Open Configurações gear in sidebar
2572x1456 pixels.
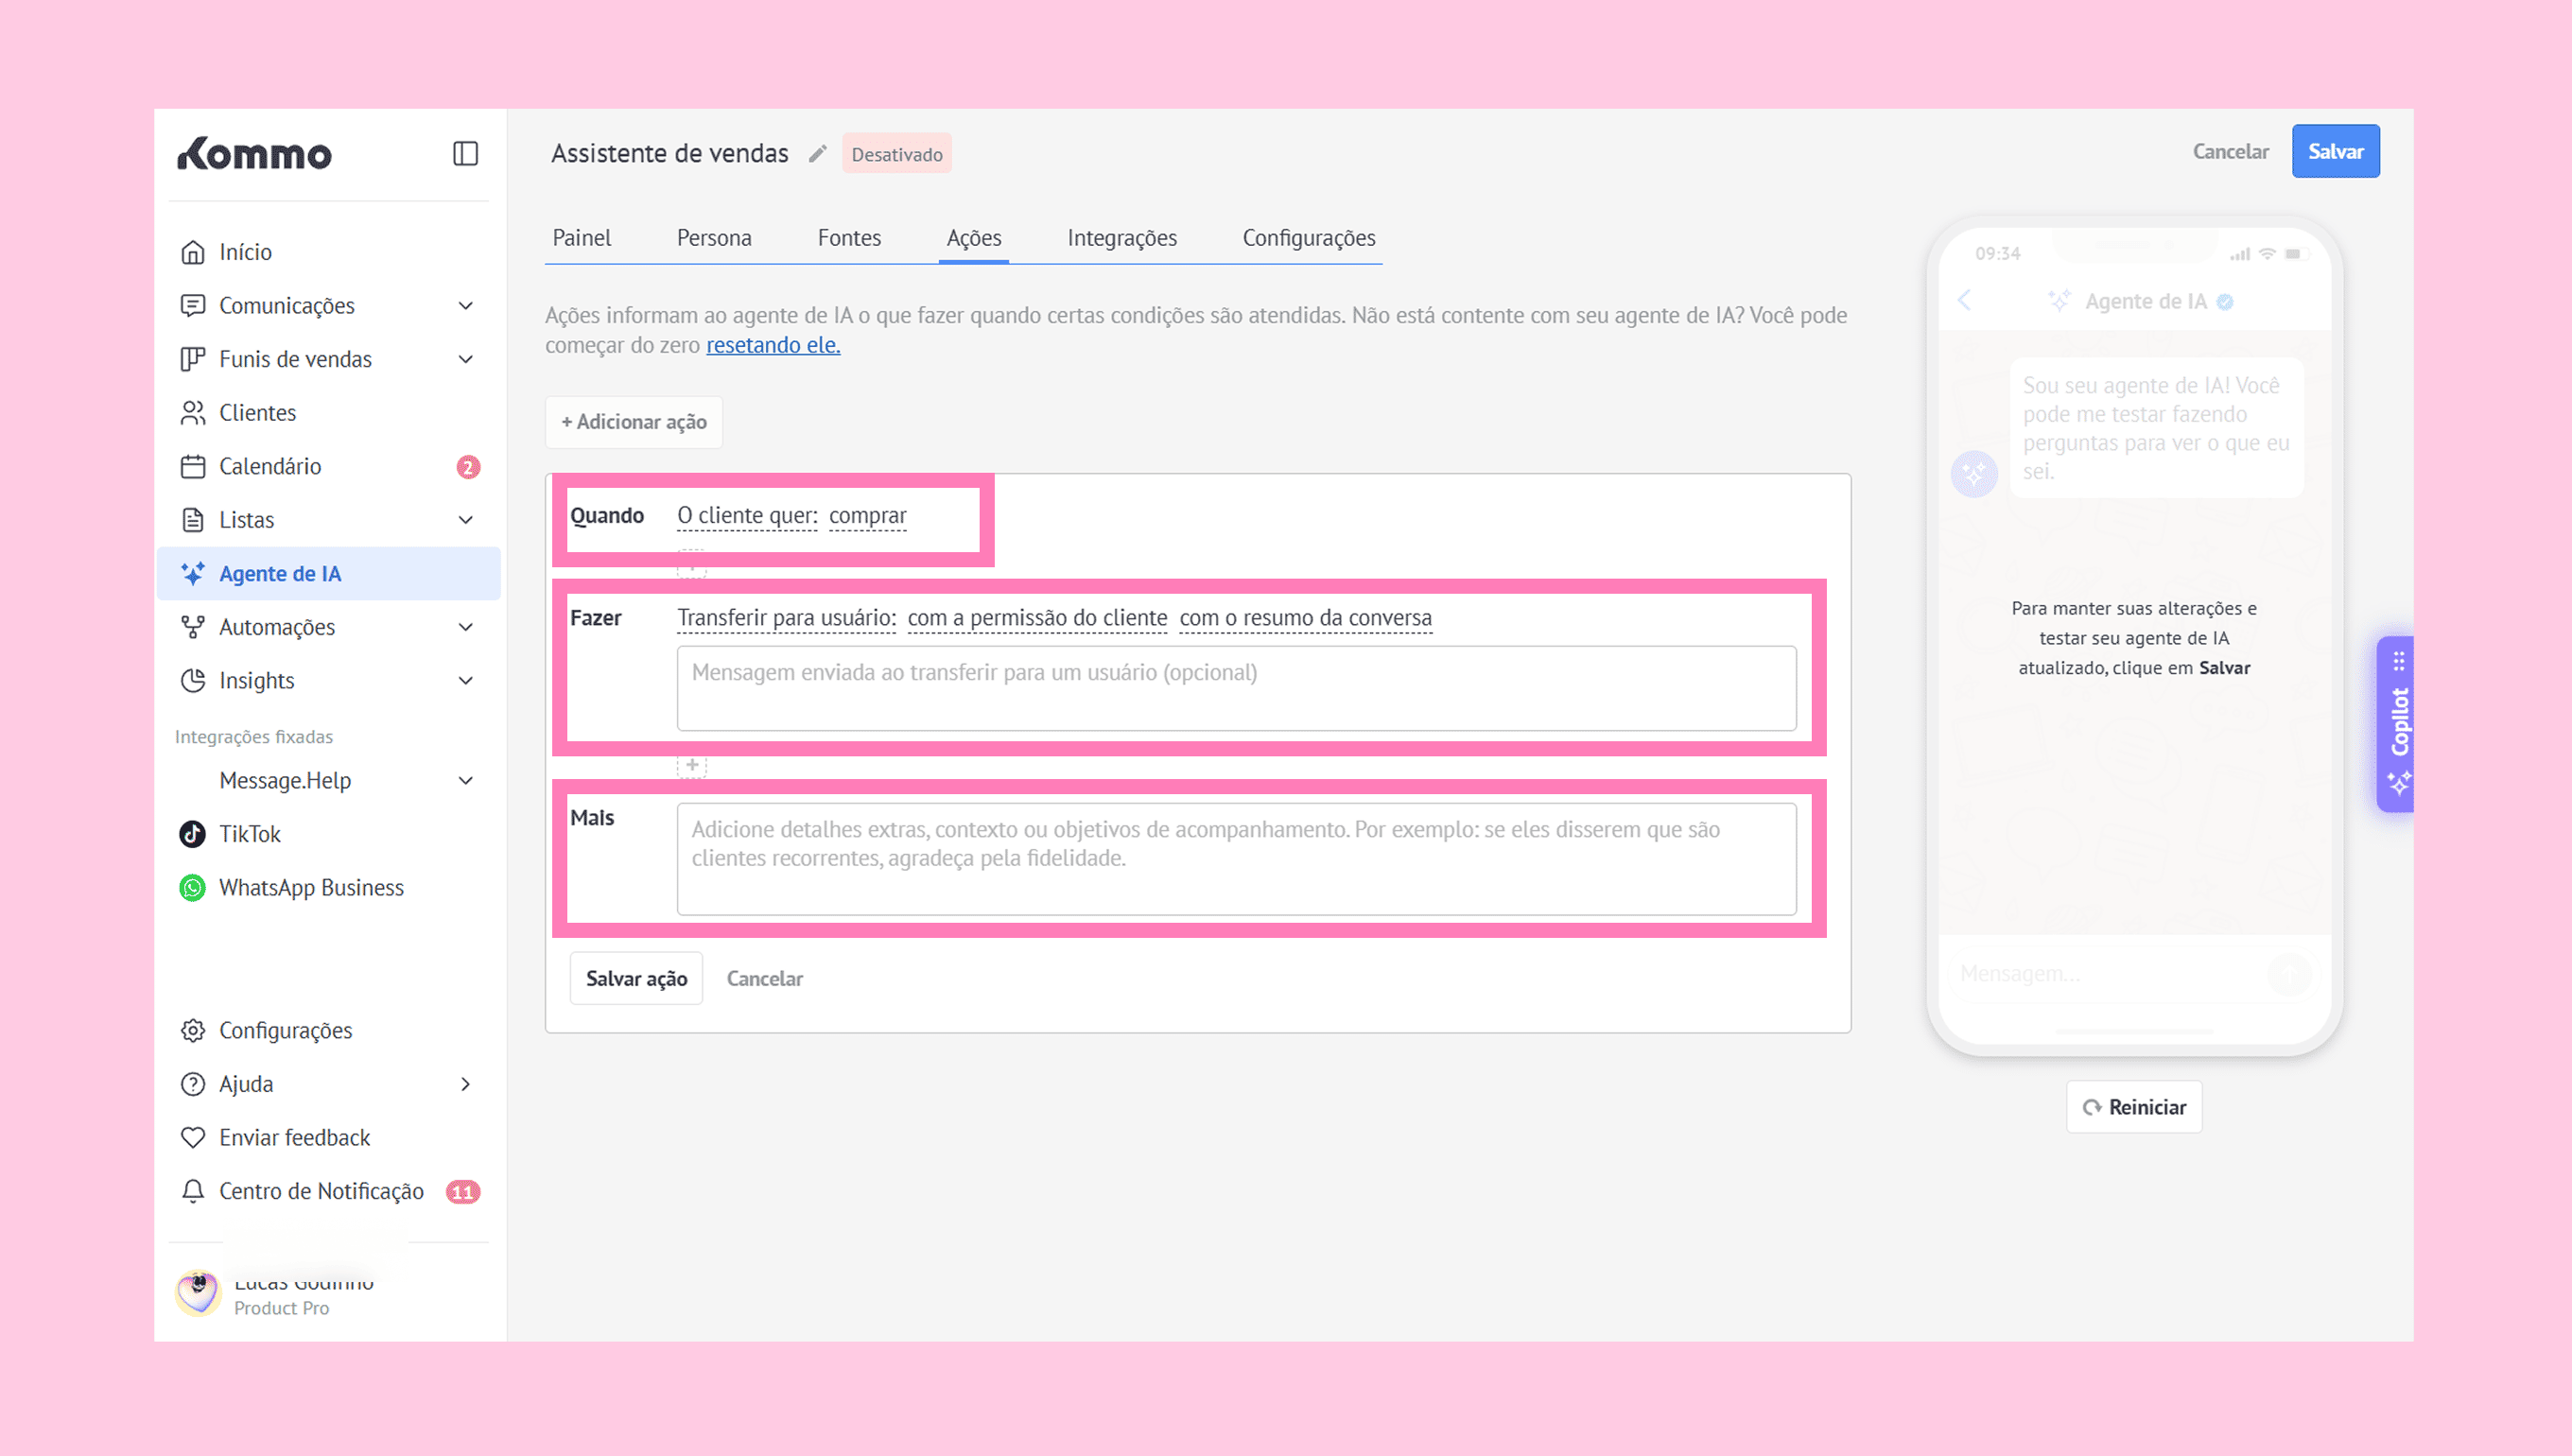(193, 1030)
